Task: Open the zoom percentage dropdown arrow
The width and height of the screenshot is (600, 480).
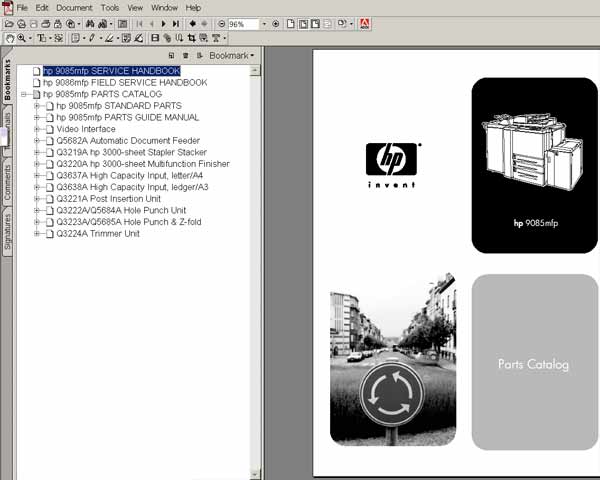Action: click(264, 24)
